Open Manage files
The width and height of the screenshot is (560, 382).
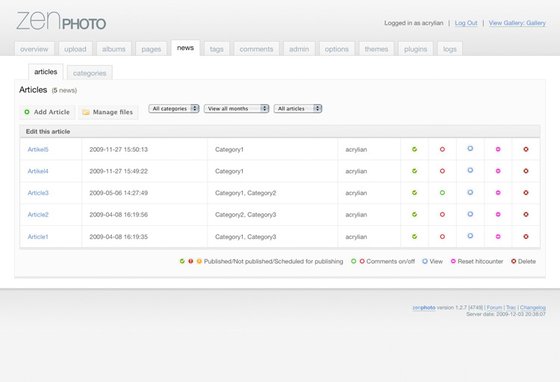tap(108, 112)
